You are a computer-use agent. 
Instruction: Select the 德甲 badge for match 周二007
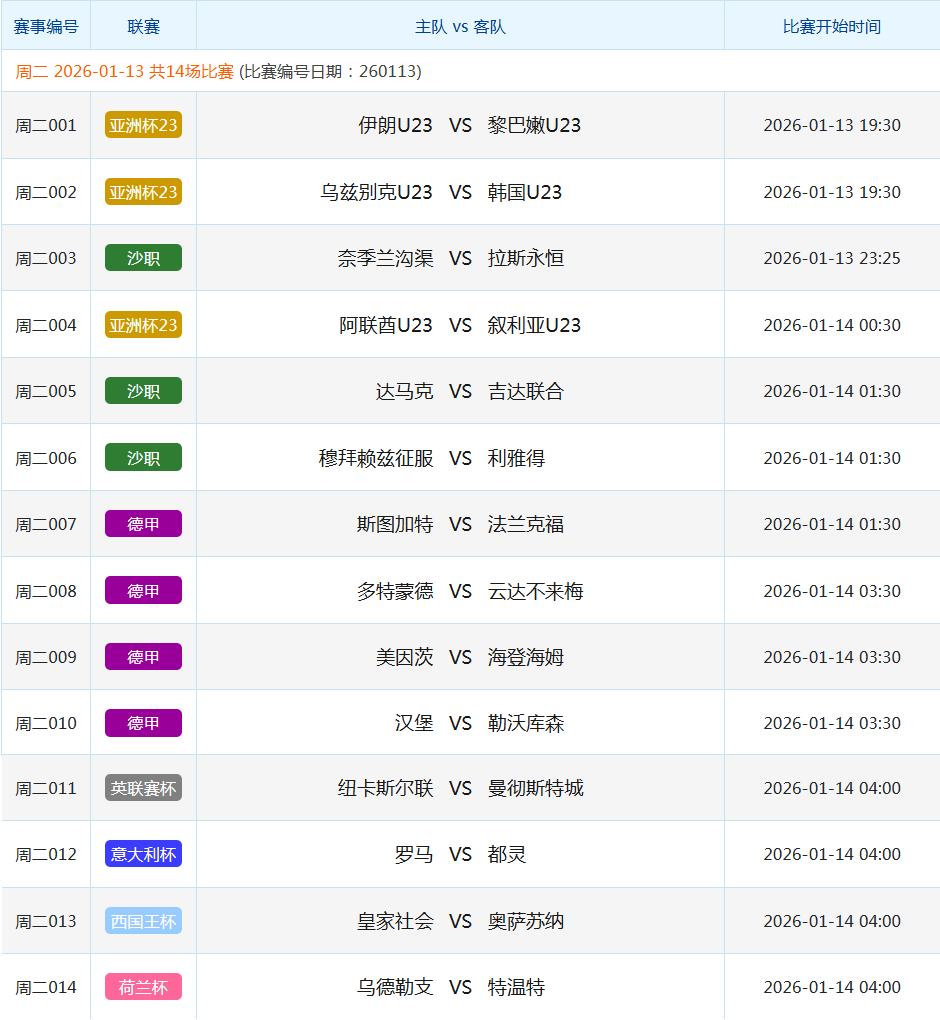[x=143, y=524]
